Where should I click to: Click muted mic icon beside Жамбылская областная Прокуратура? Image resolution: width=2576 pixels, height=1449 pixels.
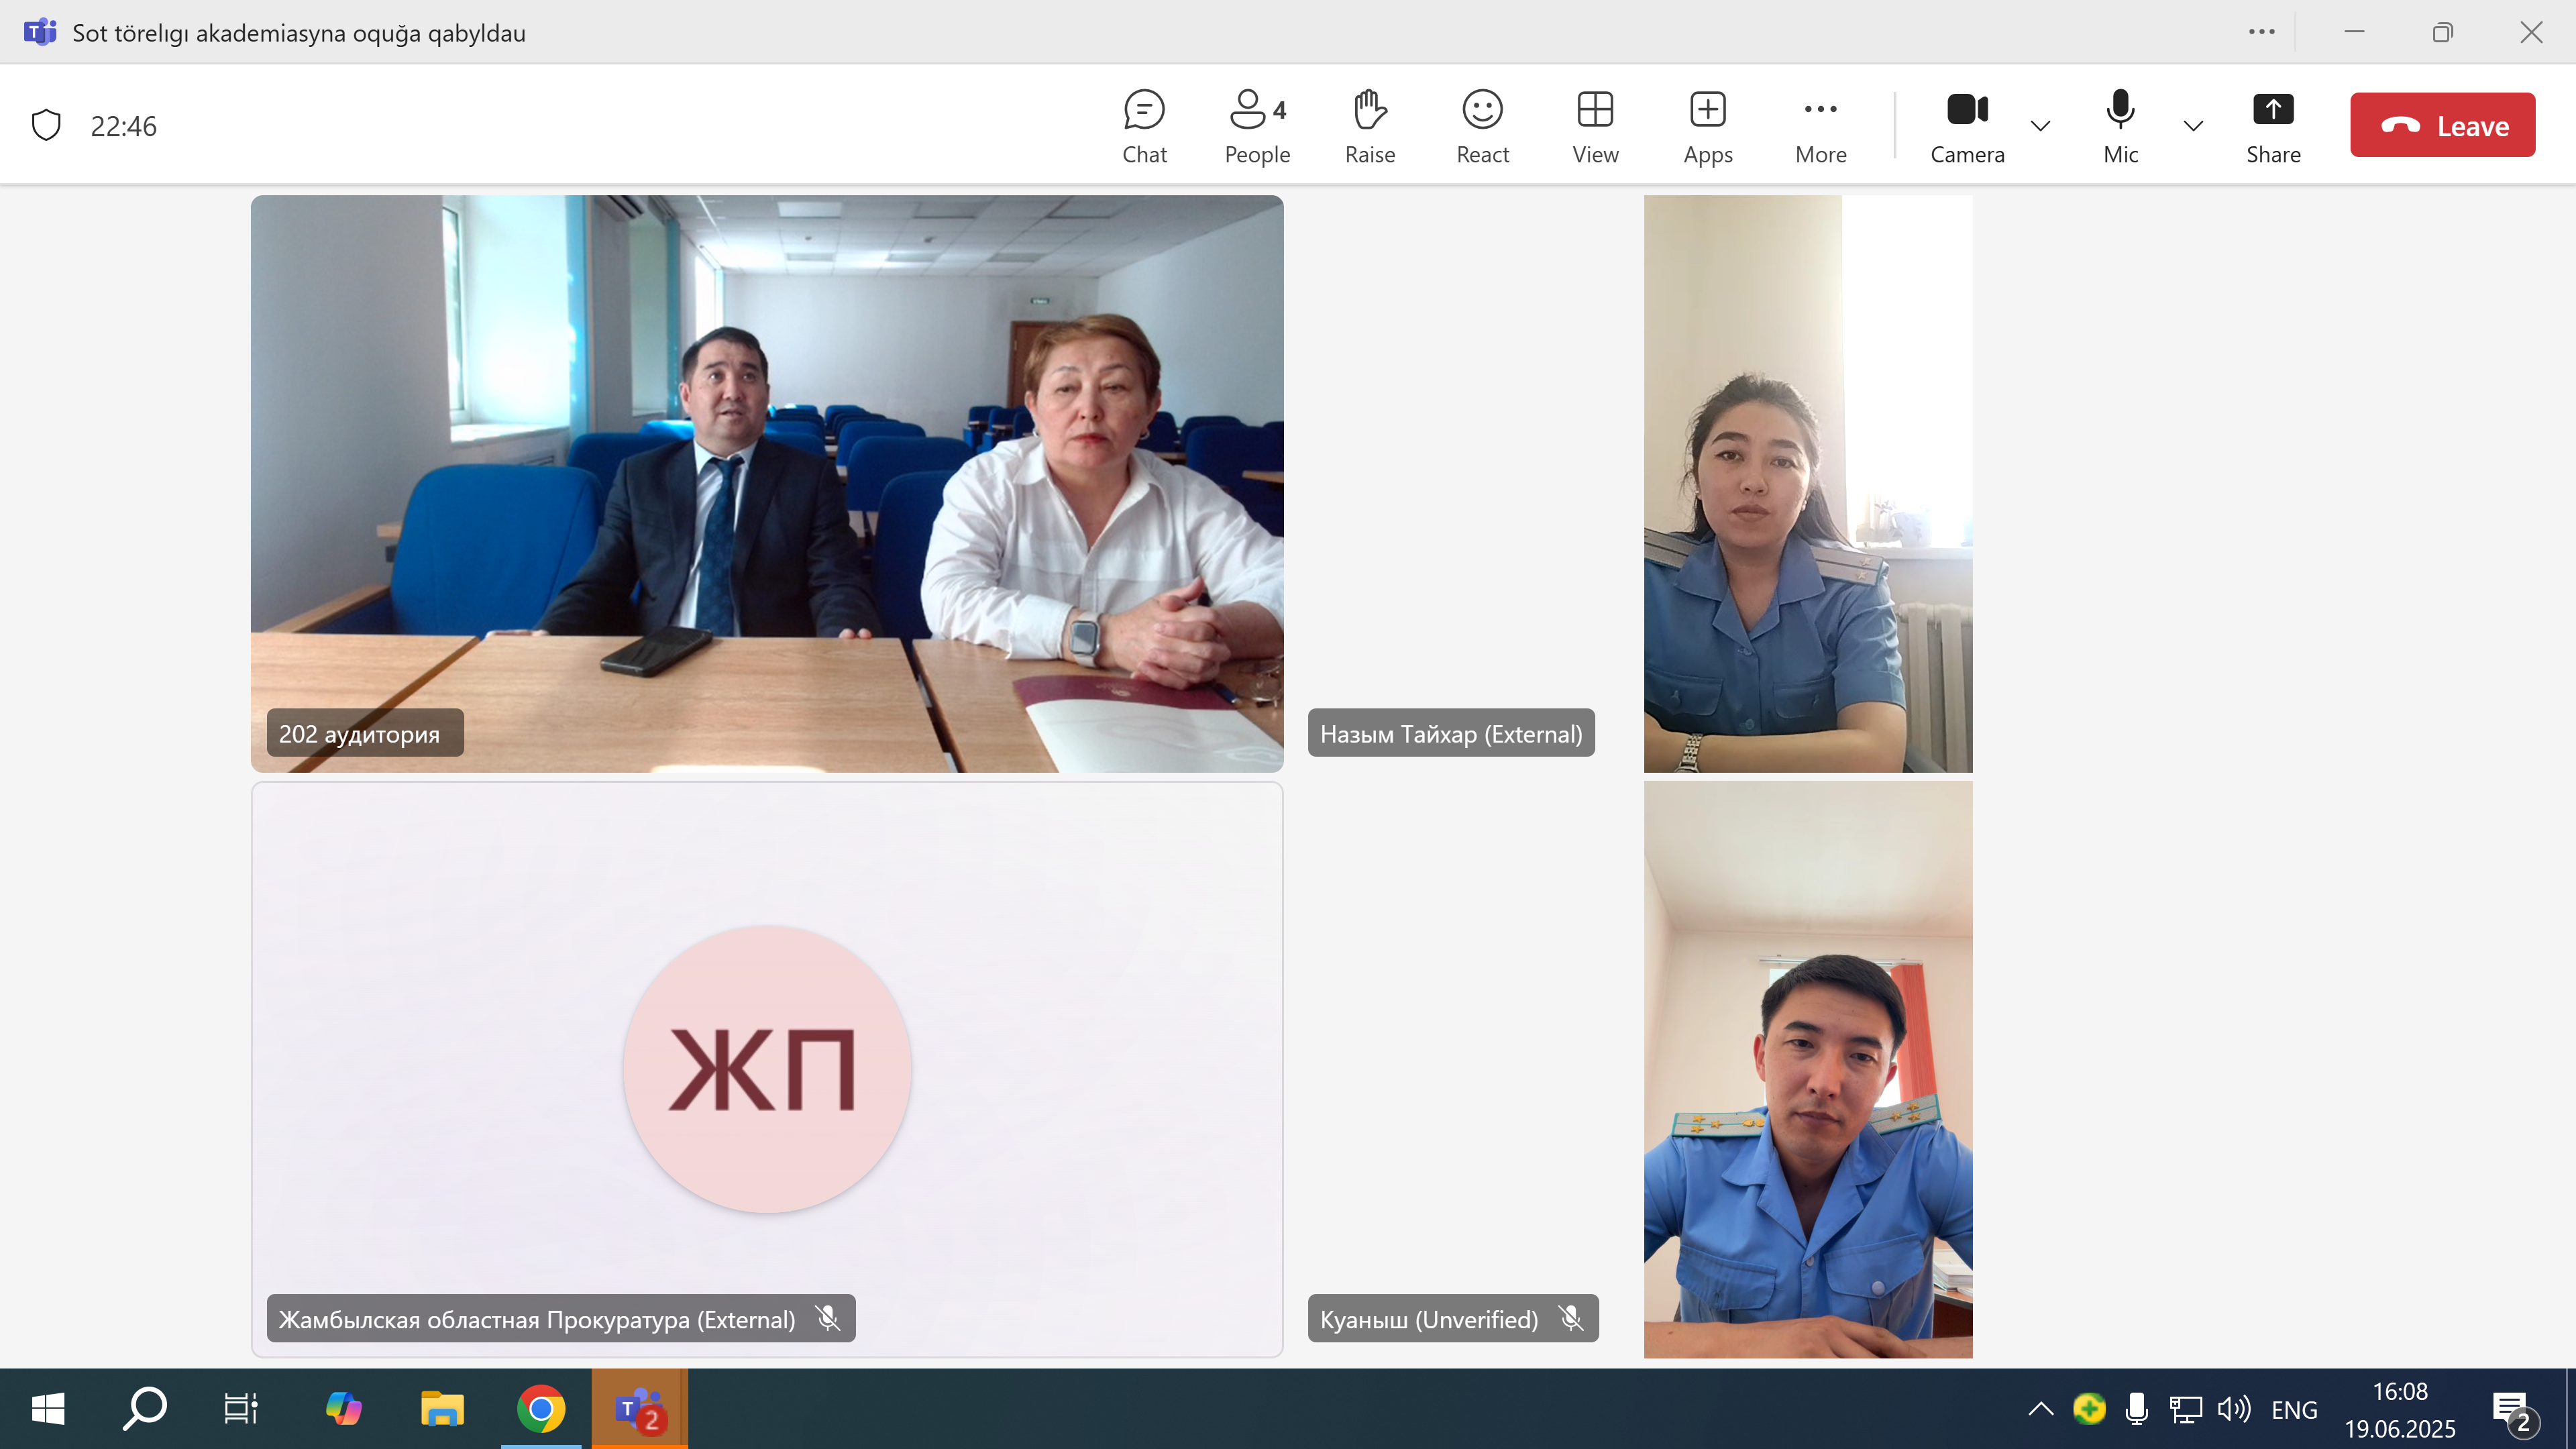(x=828, y=1318)
